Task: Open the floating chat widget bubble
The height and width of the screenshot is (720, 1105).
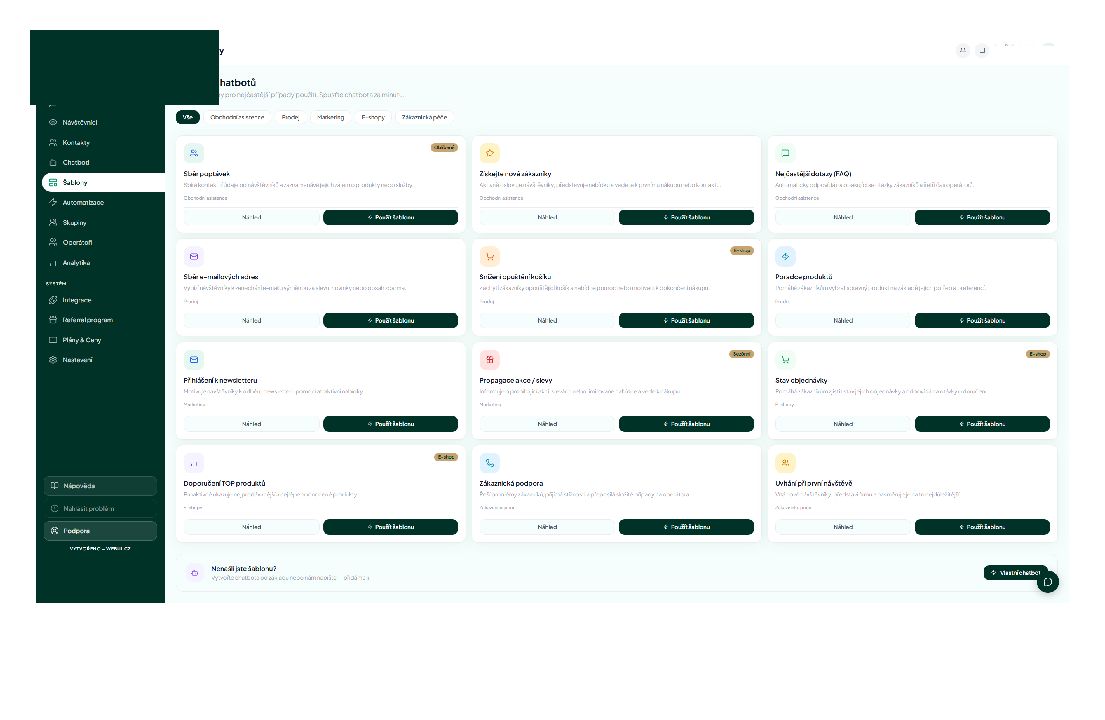Action: tap(1047, 582)
